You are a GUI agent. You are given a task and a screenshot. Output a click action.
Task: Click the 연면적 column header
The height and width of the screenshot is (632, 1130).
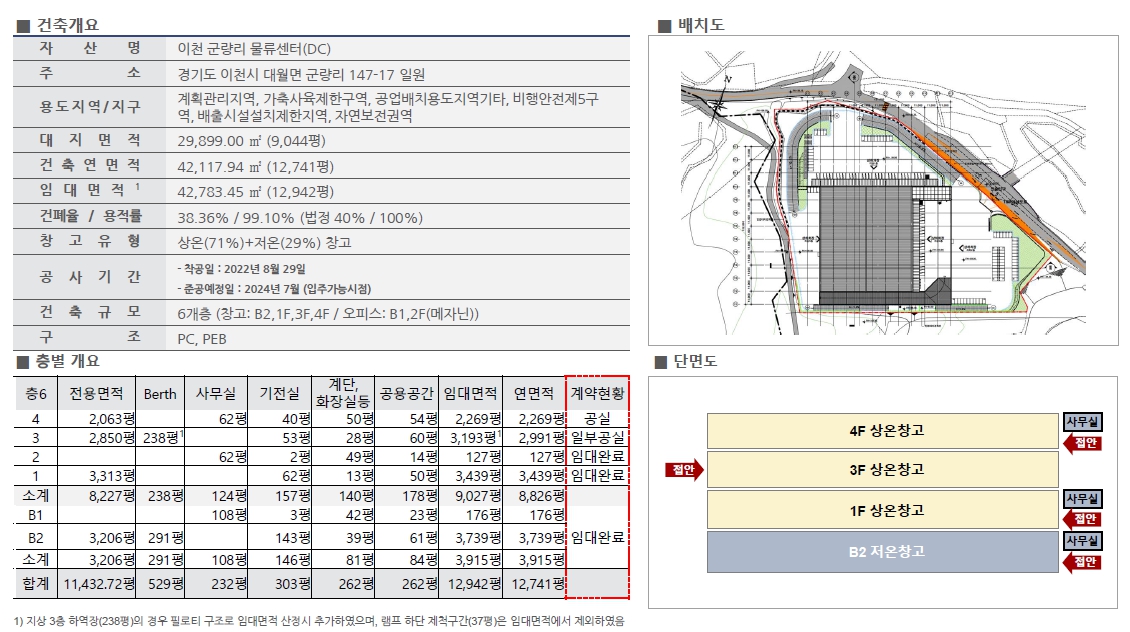click(534, 393)
